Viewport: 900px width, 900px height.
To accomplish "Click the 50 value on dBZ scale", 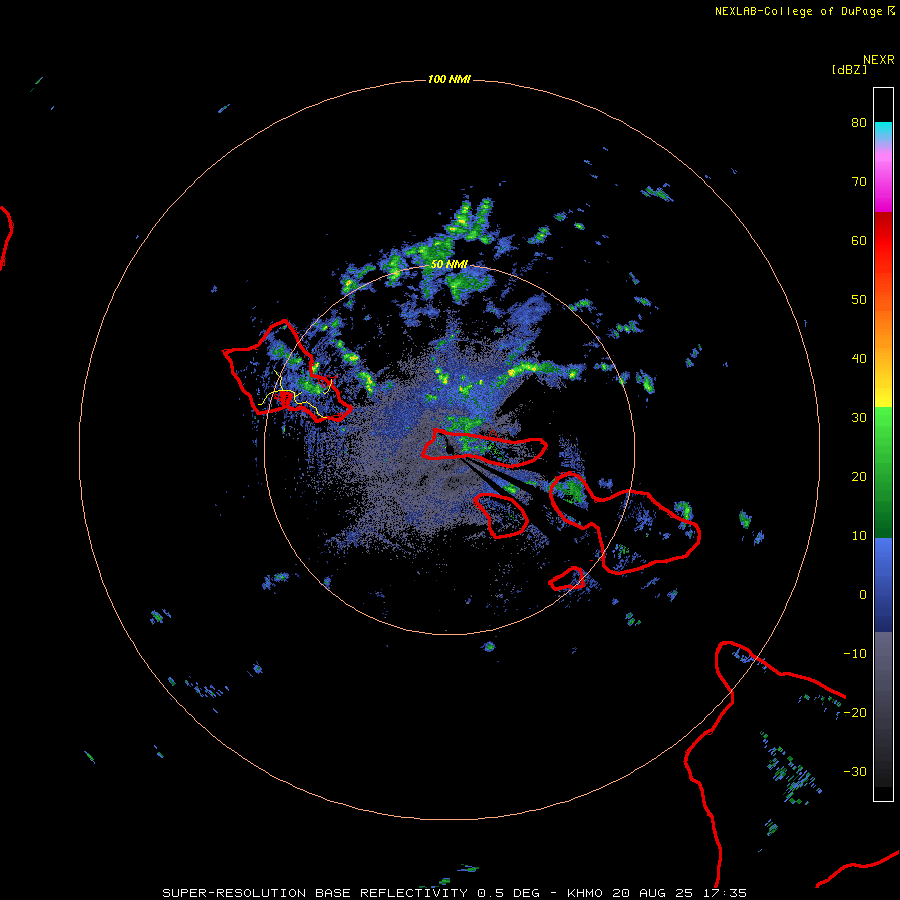I will (859, 300).
